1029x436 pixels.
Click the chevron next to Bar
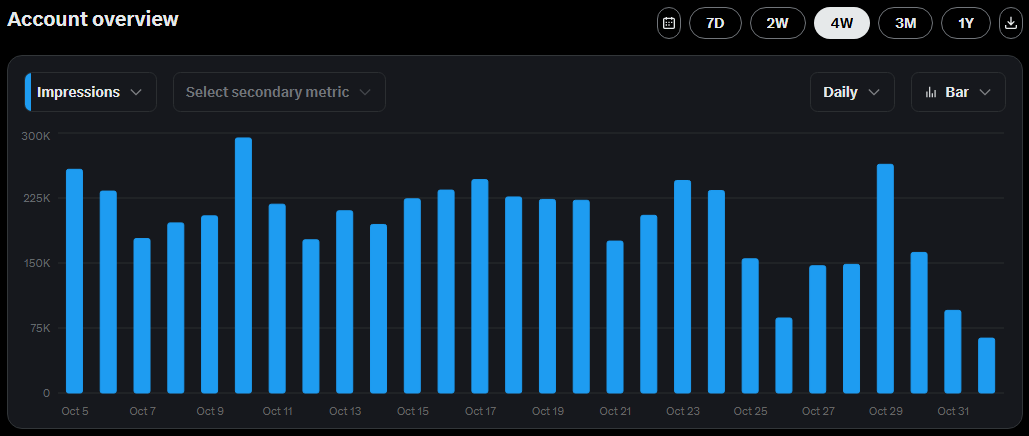(x=986, y=92)
